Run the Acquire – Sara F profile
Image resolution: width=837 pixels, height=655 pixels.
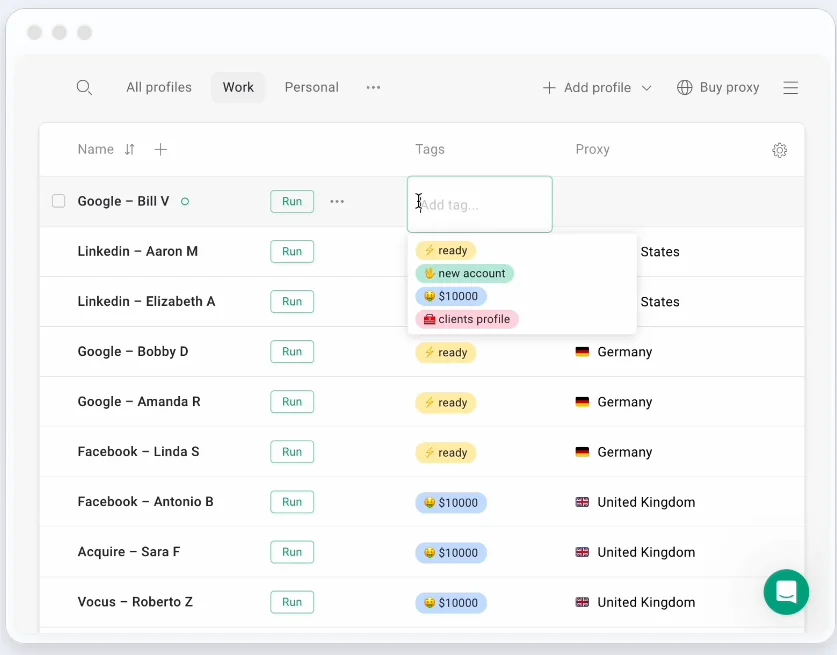(x=292, y=553)
